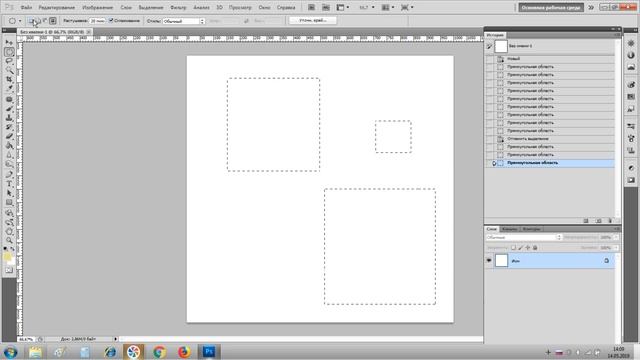
Task: Open the tool preset picker dropdown
Action: coord(20,21)
